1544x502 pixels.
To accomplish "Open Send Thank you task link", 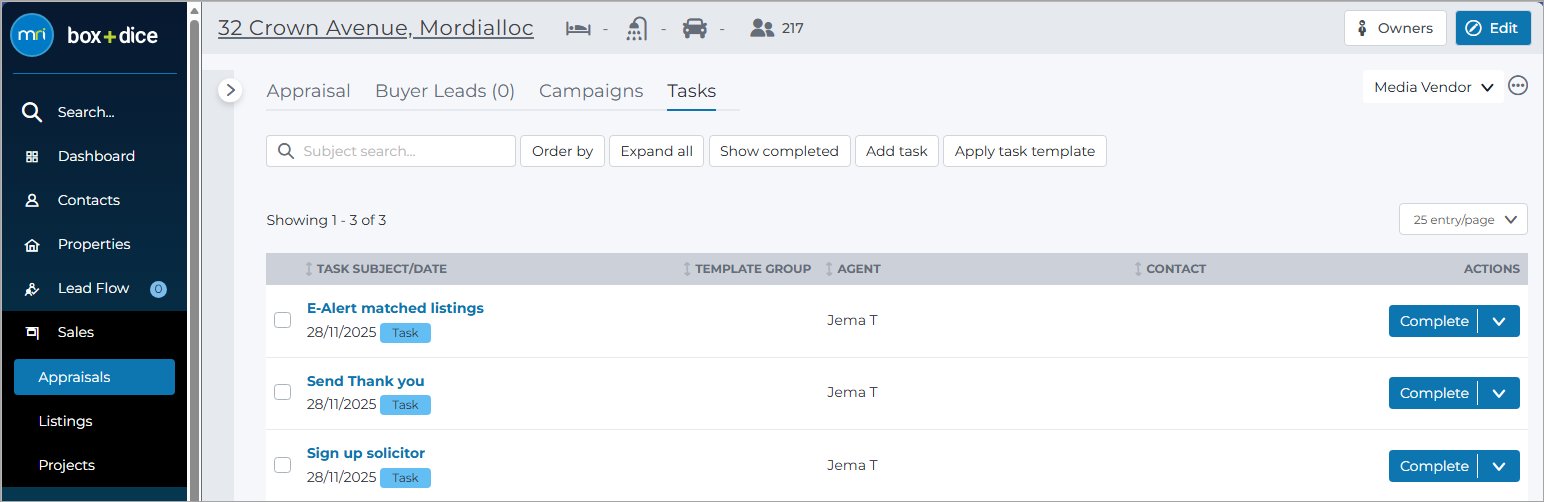I will pyautogui.click(x=366, y=381).
